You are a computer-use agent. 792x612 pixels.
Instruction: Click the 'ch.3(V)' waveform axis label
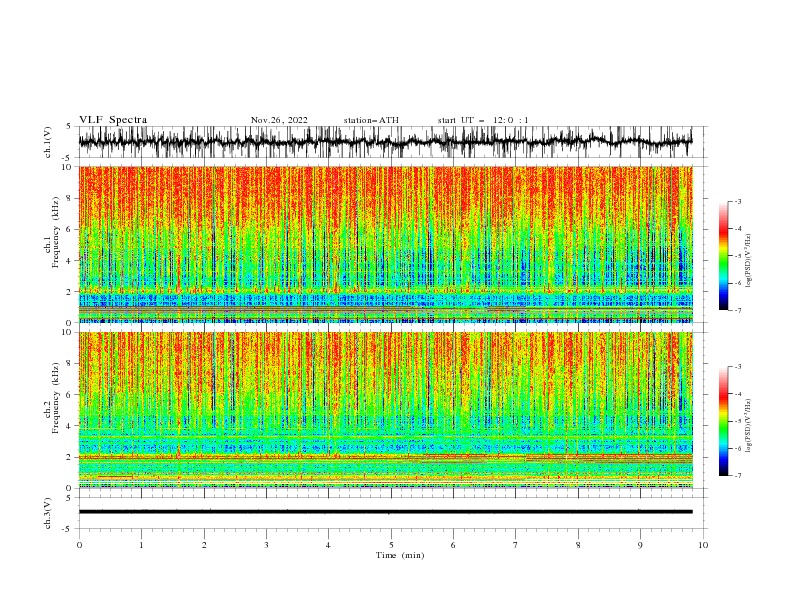(x=48, y=513)
